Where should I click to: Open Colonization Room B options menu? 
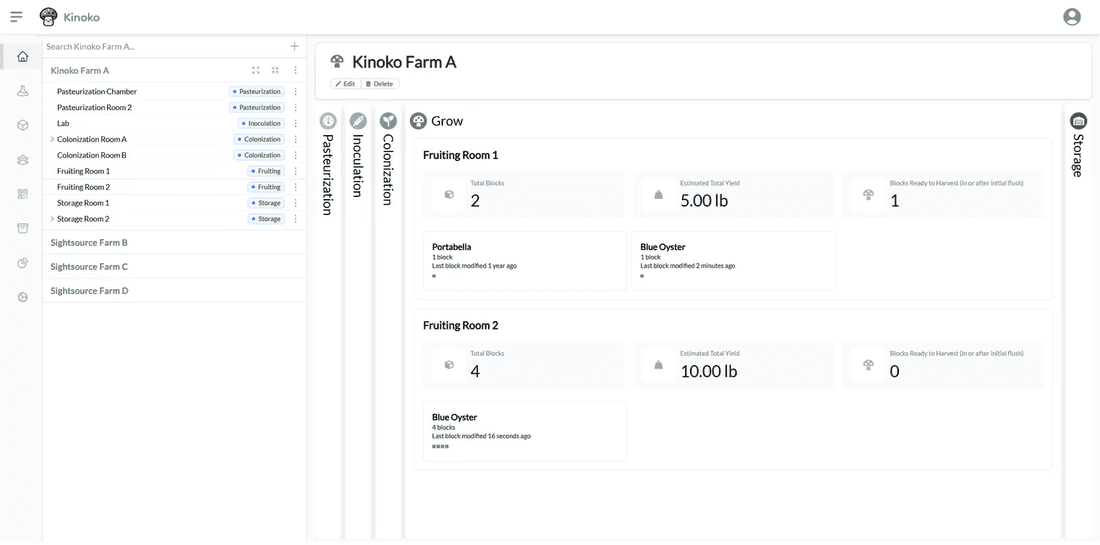coord(295,155)
